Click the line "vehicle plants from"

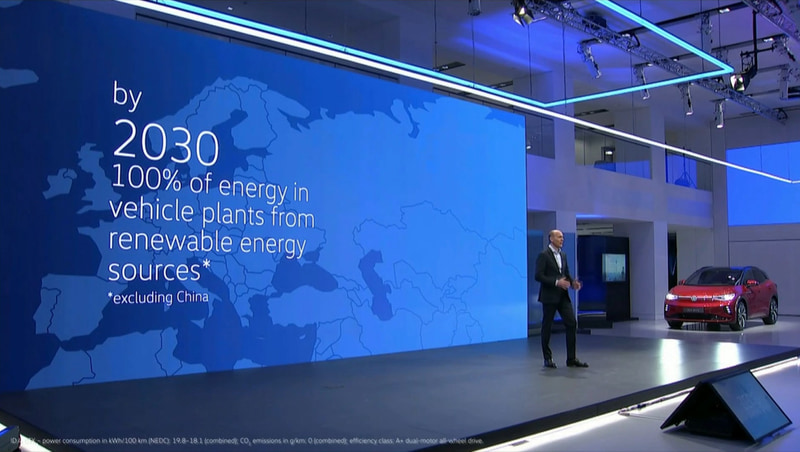211,213
